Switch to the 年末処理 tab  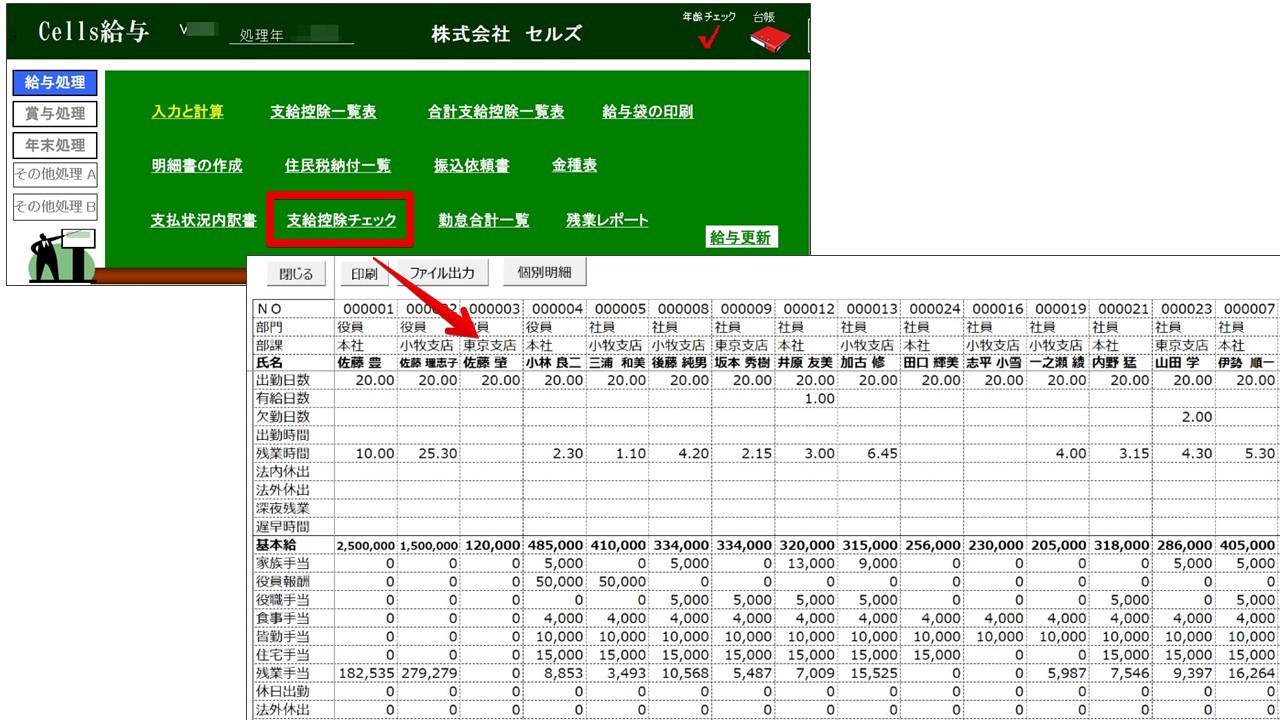[x=55, y=145]
